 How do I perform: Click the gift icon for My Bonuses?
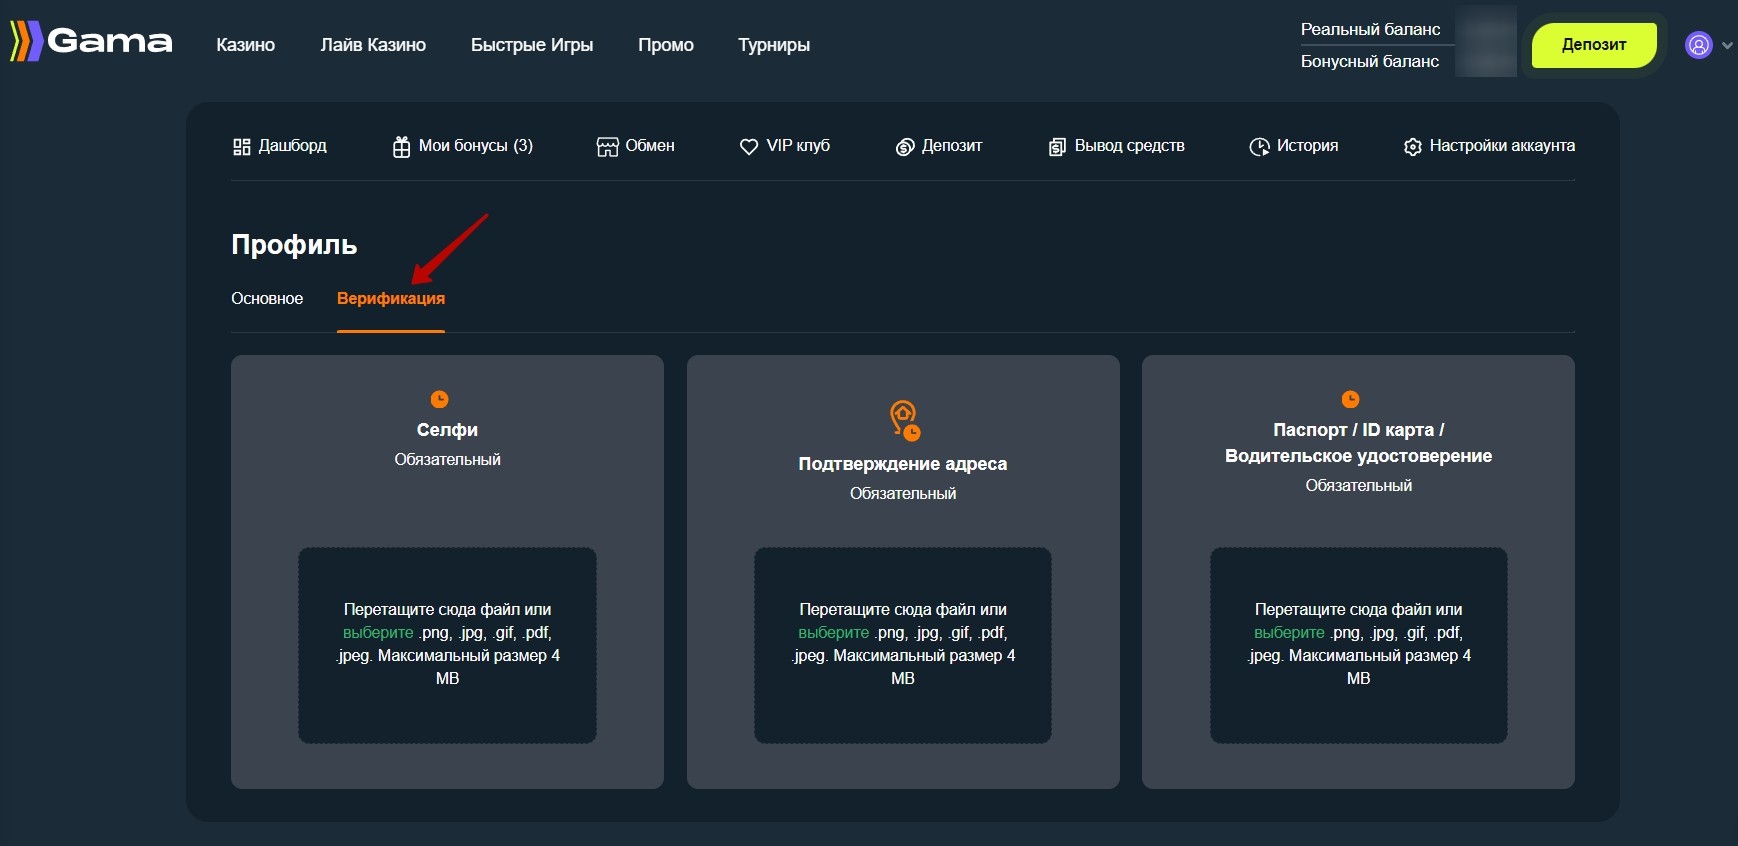pyautogui.click(x=401, y=147)
